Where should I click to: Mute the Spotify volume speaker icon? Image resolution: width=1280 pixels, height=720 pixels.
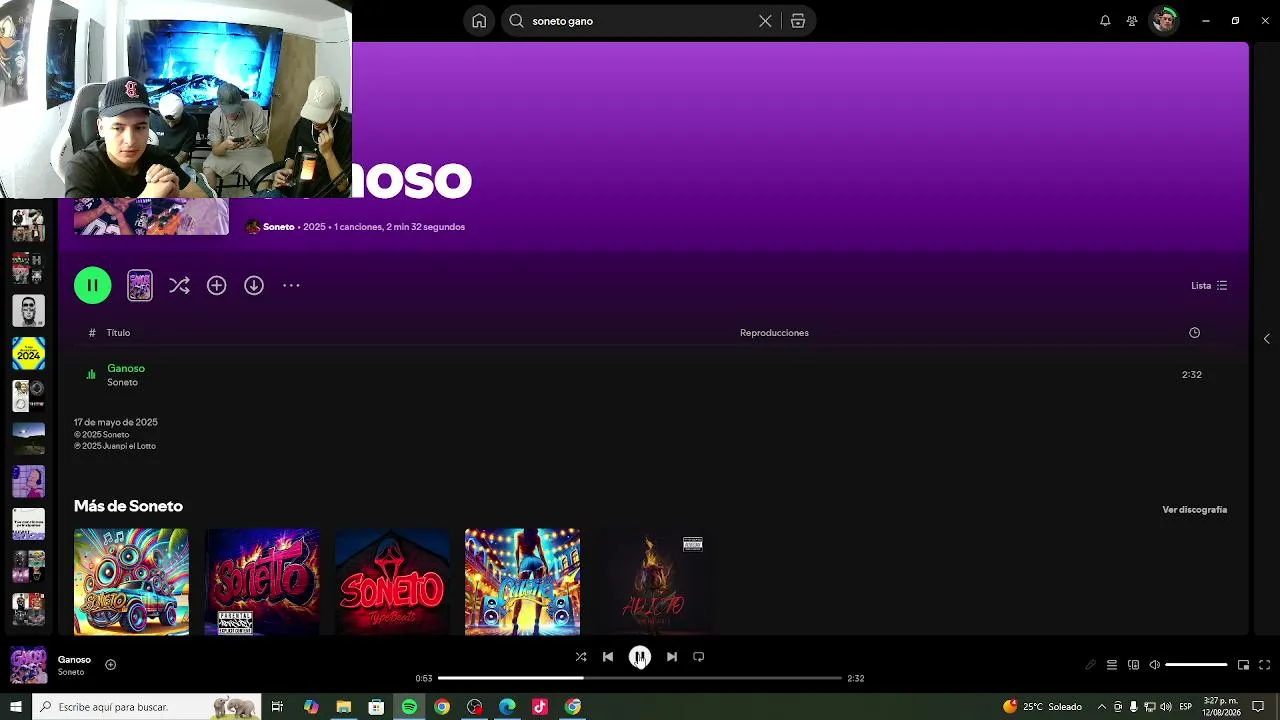click(1154, 665)
